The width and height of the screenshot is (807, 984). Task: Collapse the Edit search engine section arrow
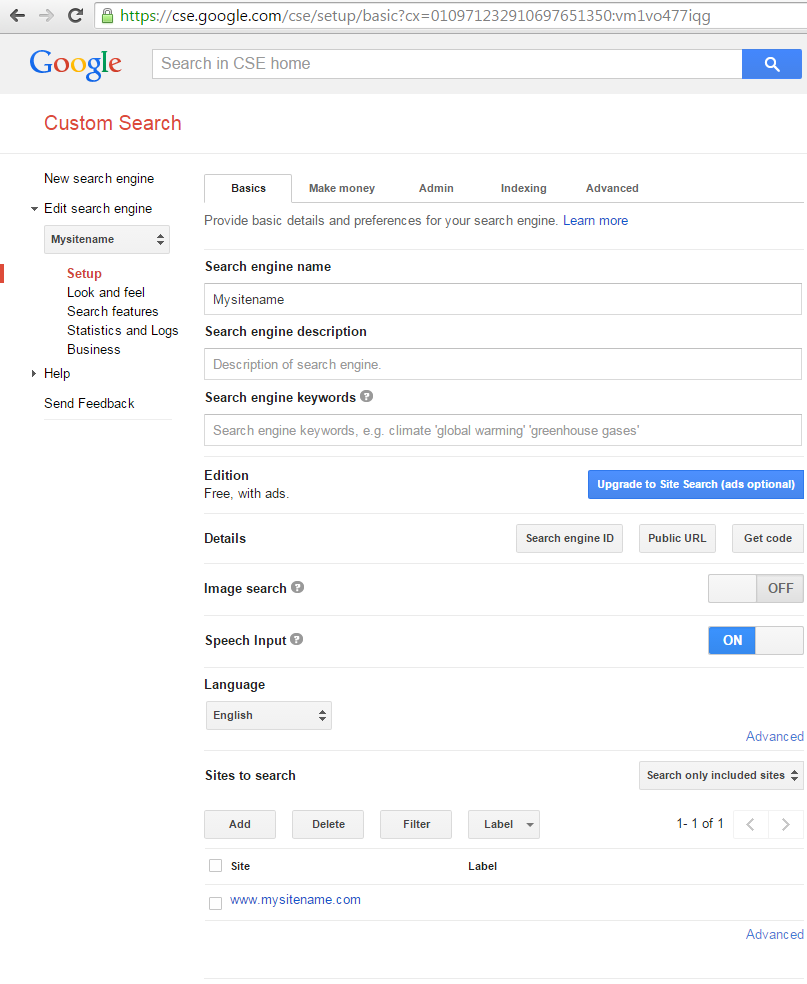[x=35, y=209]
